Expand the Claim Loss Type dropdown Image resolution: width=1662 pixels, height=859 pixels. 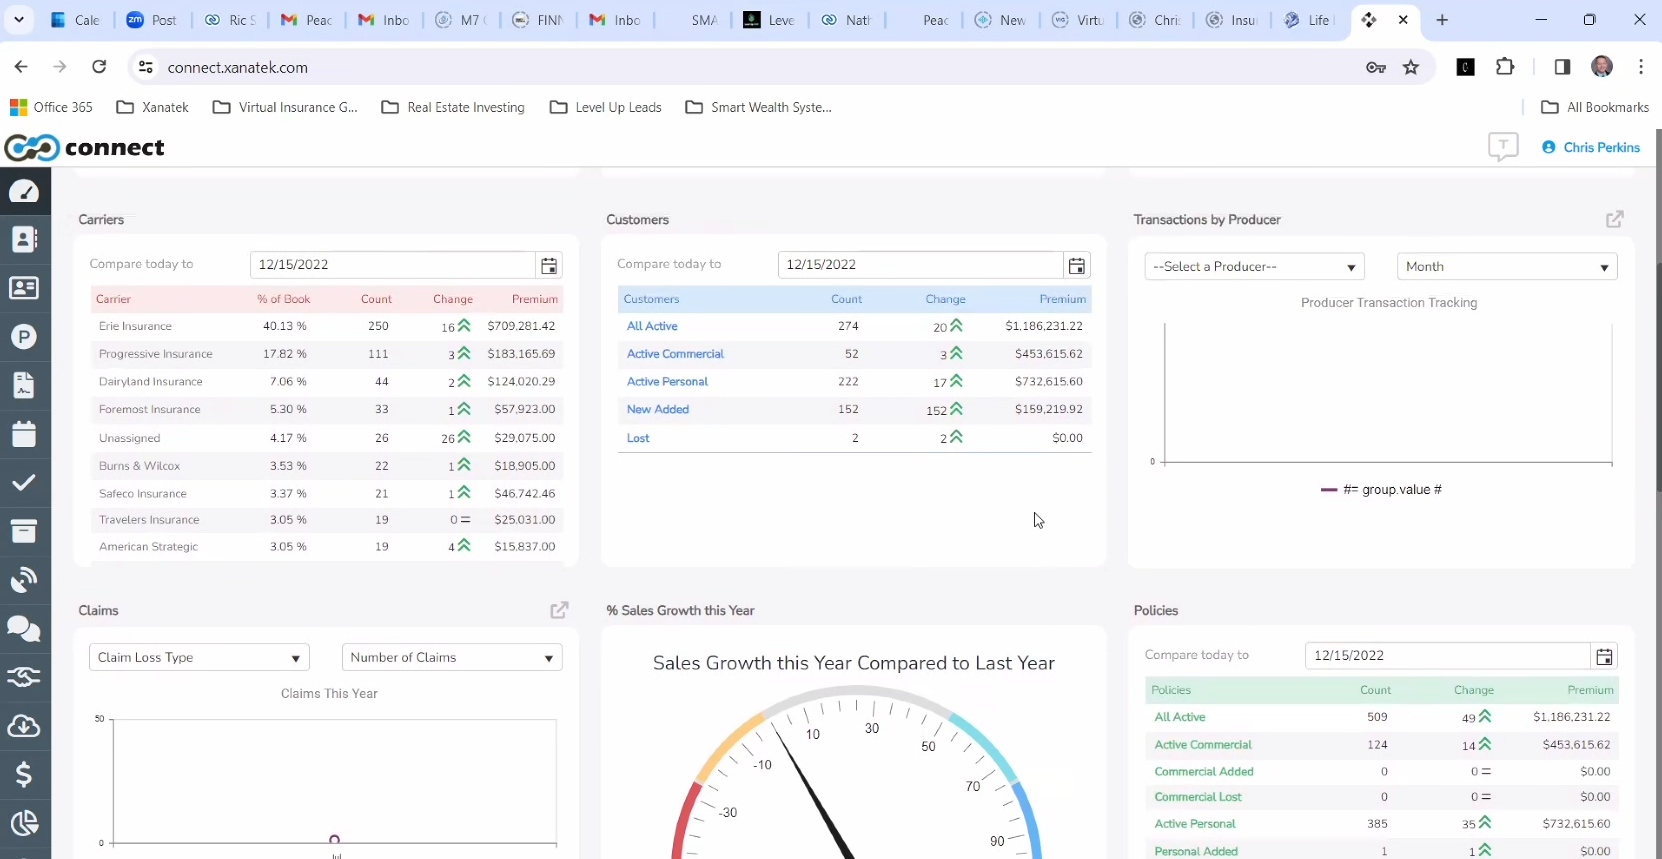click(x=199, y=658)
